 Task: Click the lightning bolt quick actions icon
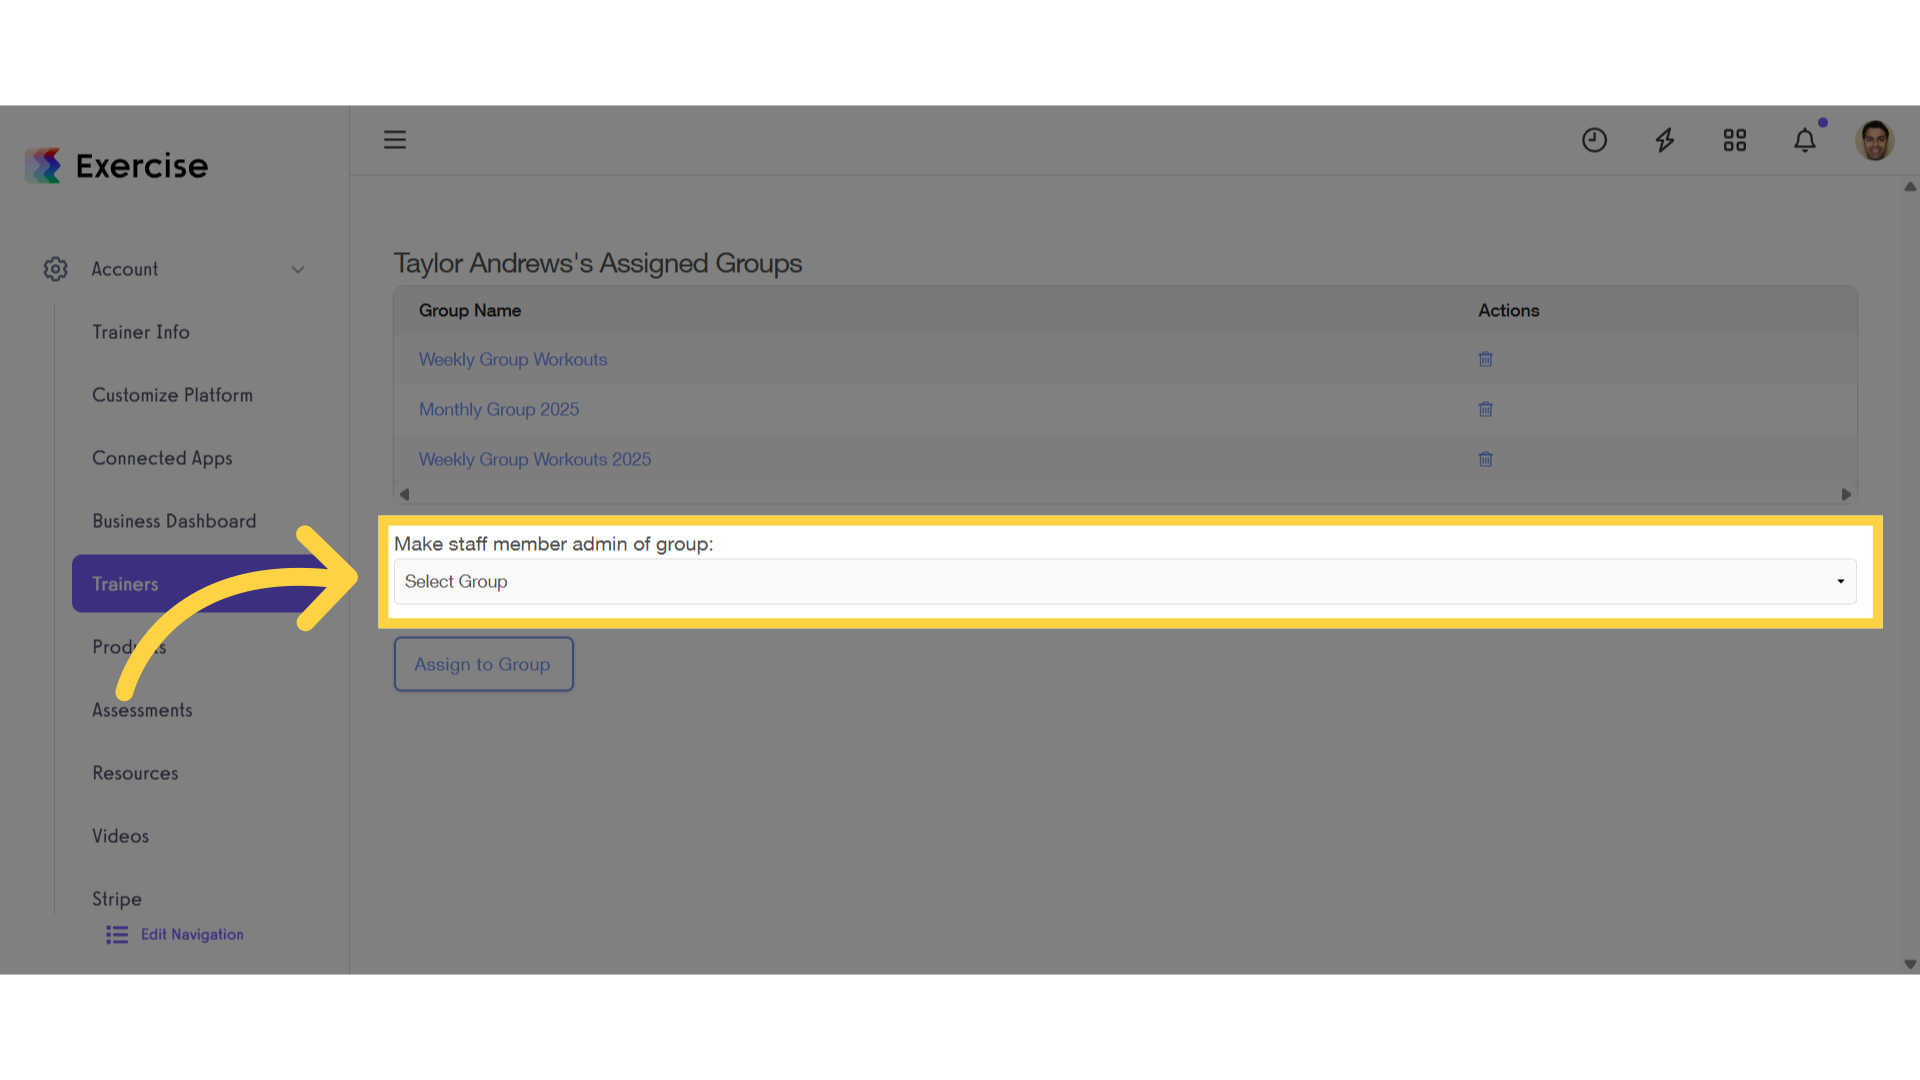(x=1665, y=140)
